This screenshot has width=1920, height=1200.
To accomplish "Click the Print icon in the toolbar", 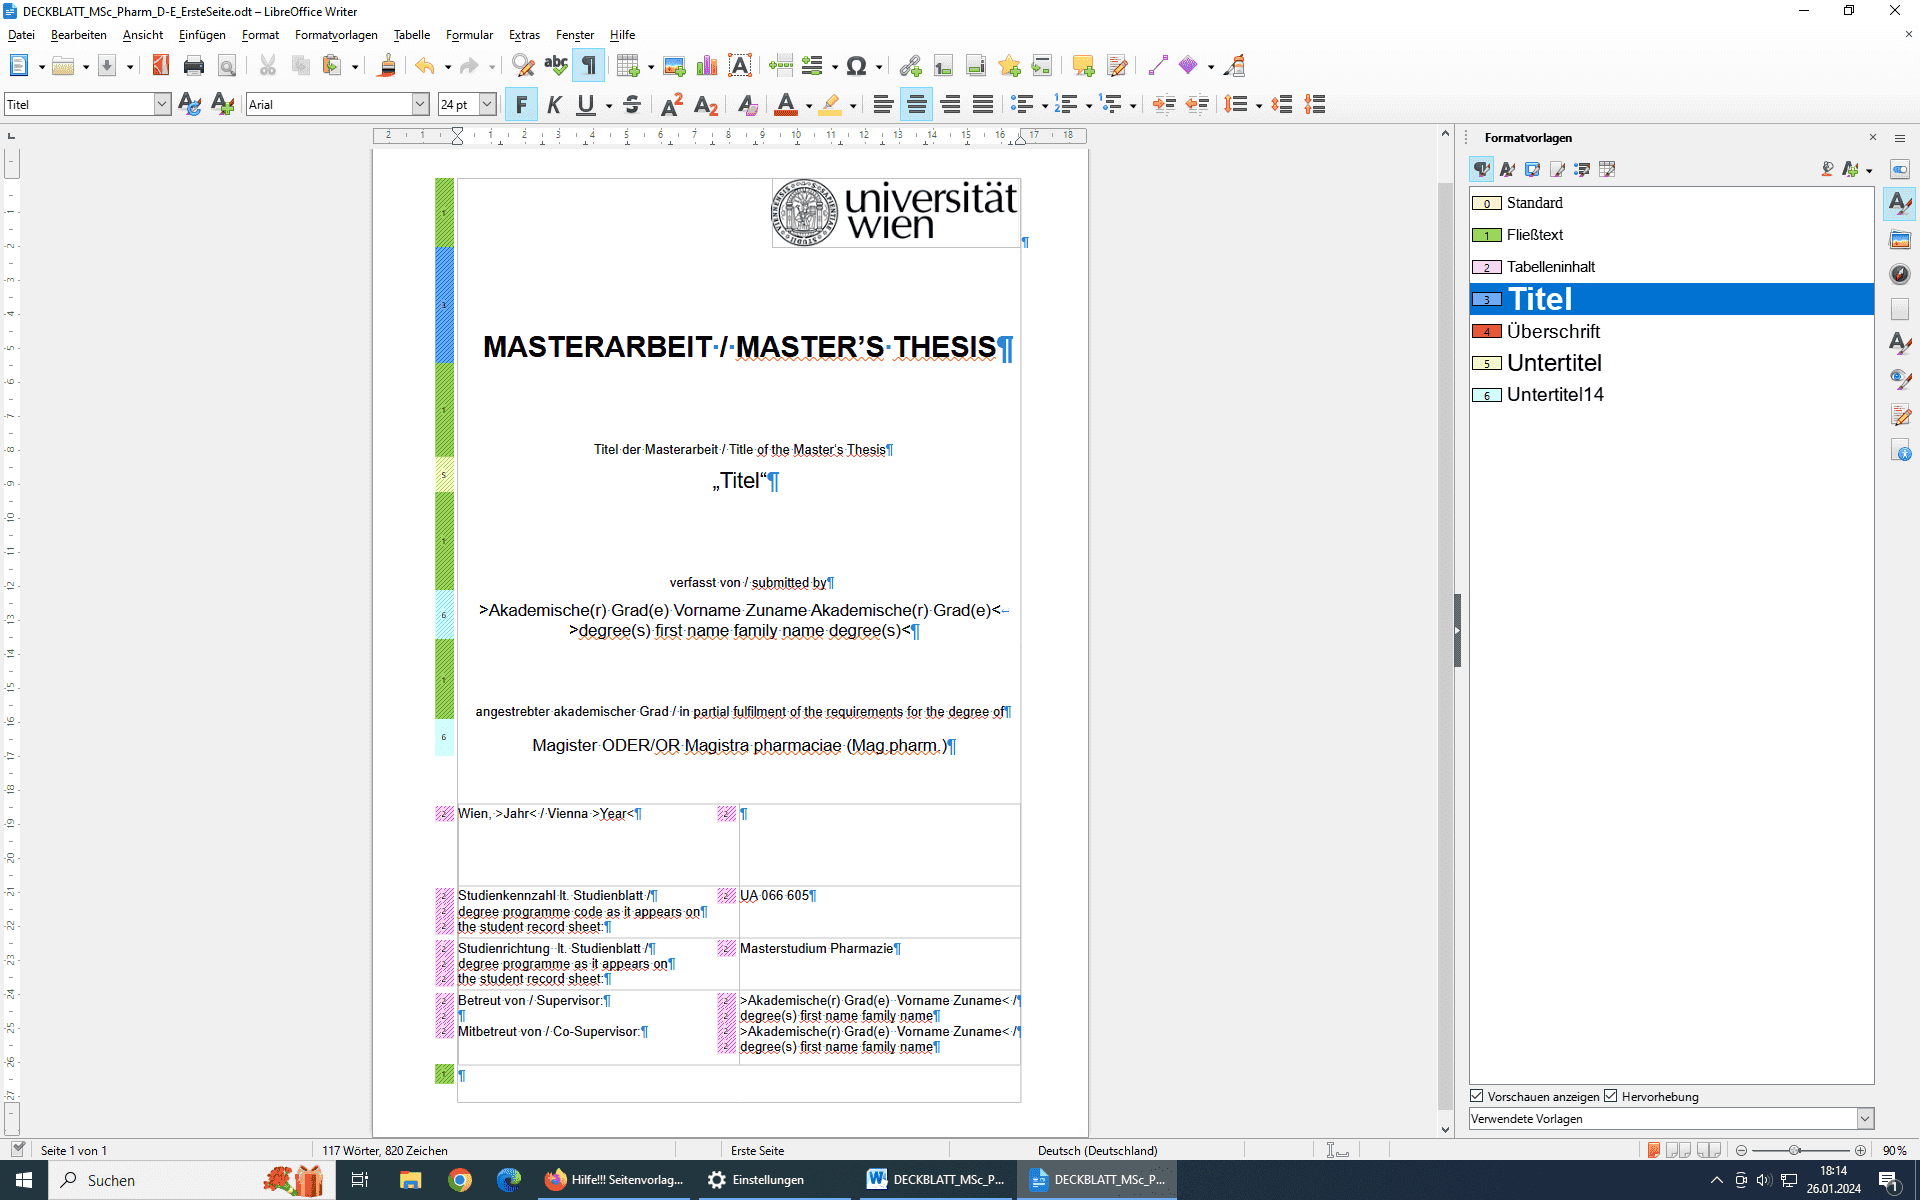I will [194, 66].
